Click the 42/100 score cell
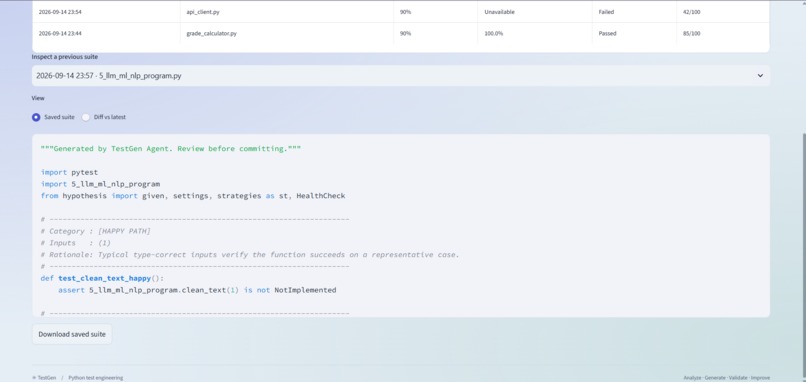The image size is (806, 382). tap(723, 12)
